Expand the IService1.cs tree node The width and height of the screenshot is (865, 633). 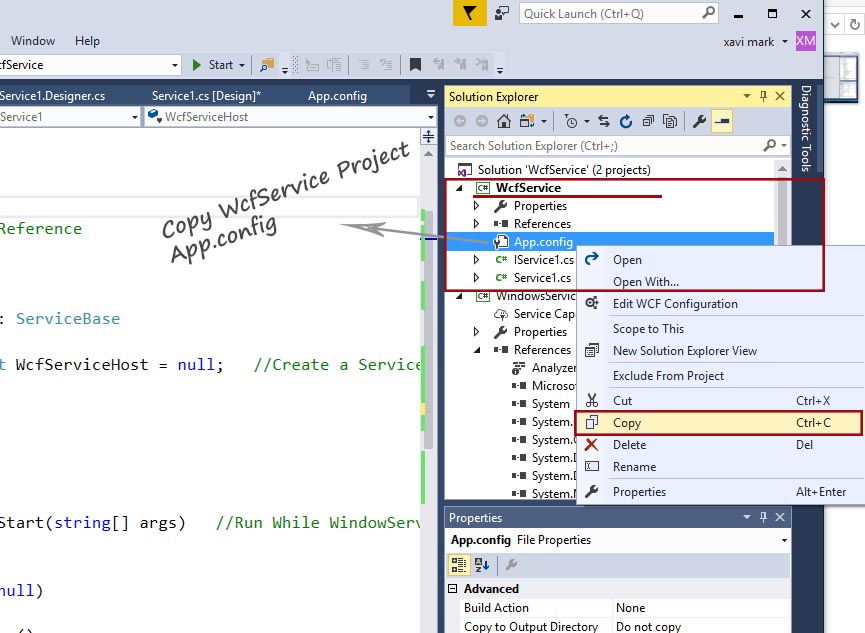[x=477, y=259]
